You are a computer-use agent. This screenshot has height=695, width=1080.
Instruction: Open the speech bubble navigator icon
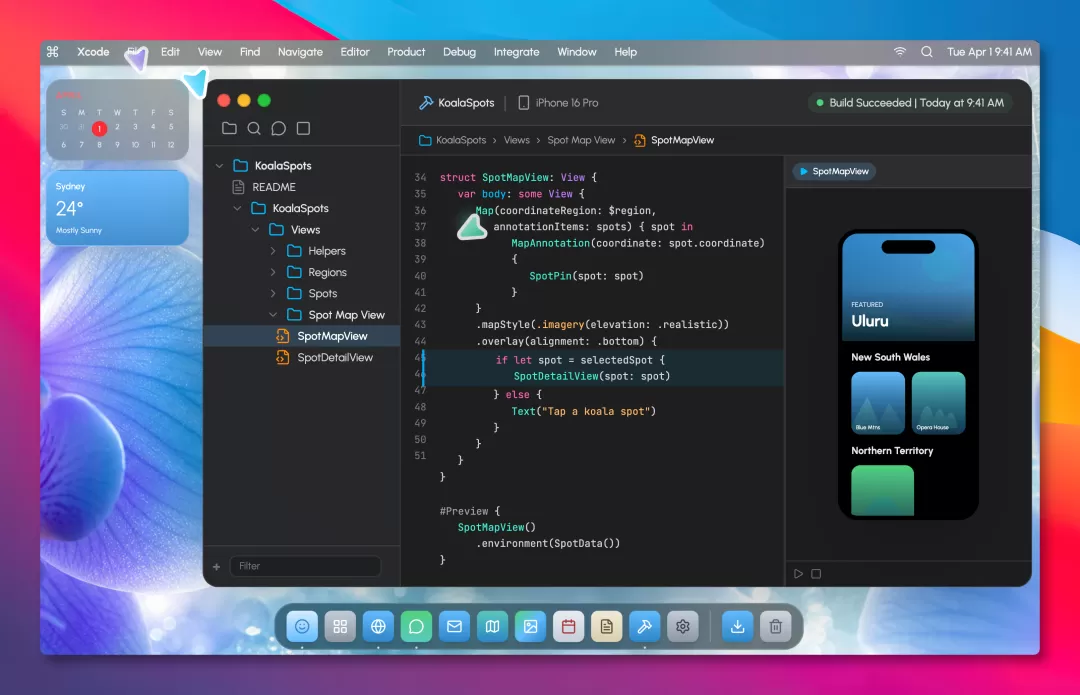(278, 128)
